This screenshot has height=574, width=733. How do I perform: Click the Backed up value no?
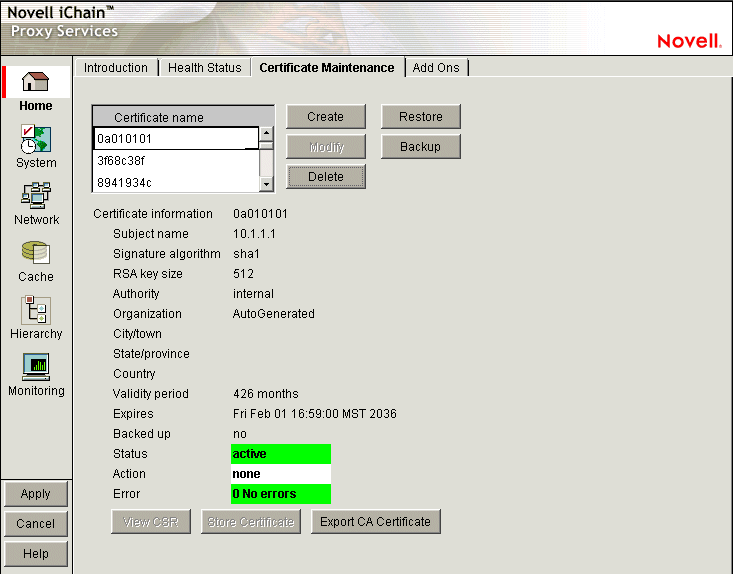coord(239,434)
